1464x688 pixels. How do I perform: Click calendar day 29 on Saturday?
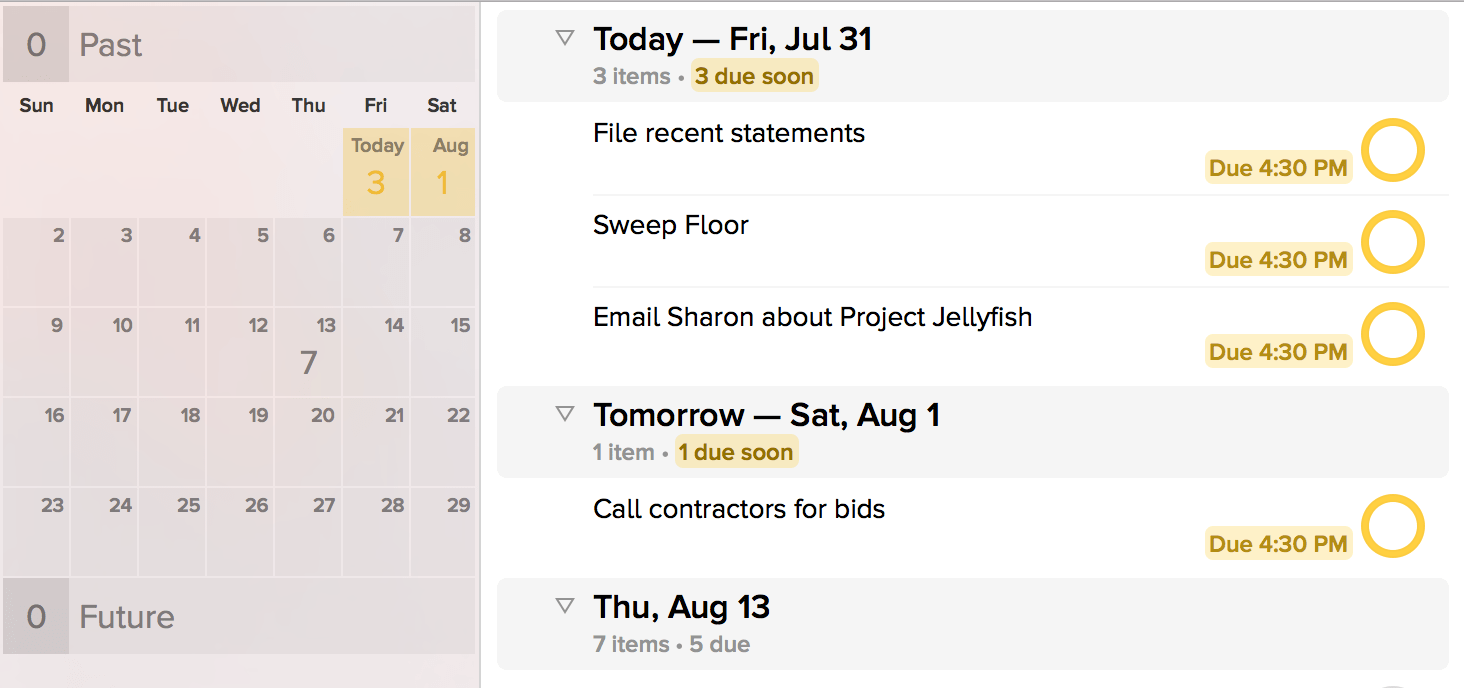(x=443, y=532)
